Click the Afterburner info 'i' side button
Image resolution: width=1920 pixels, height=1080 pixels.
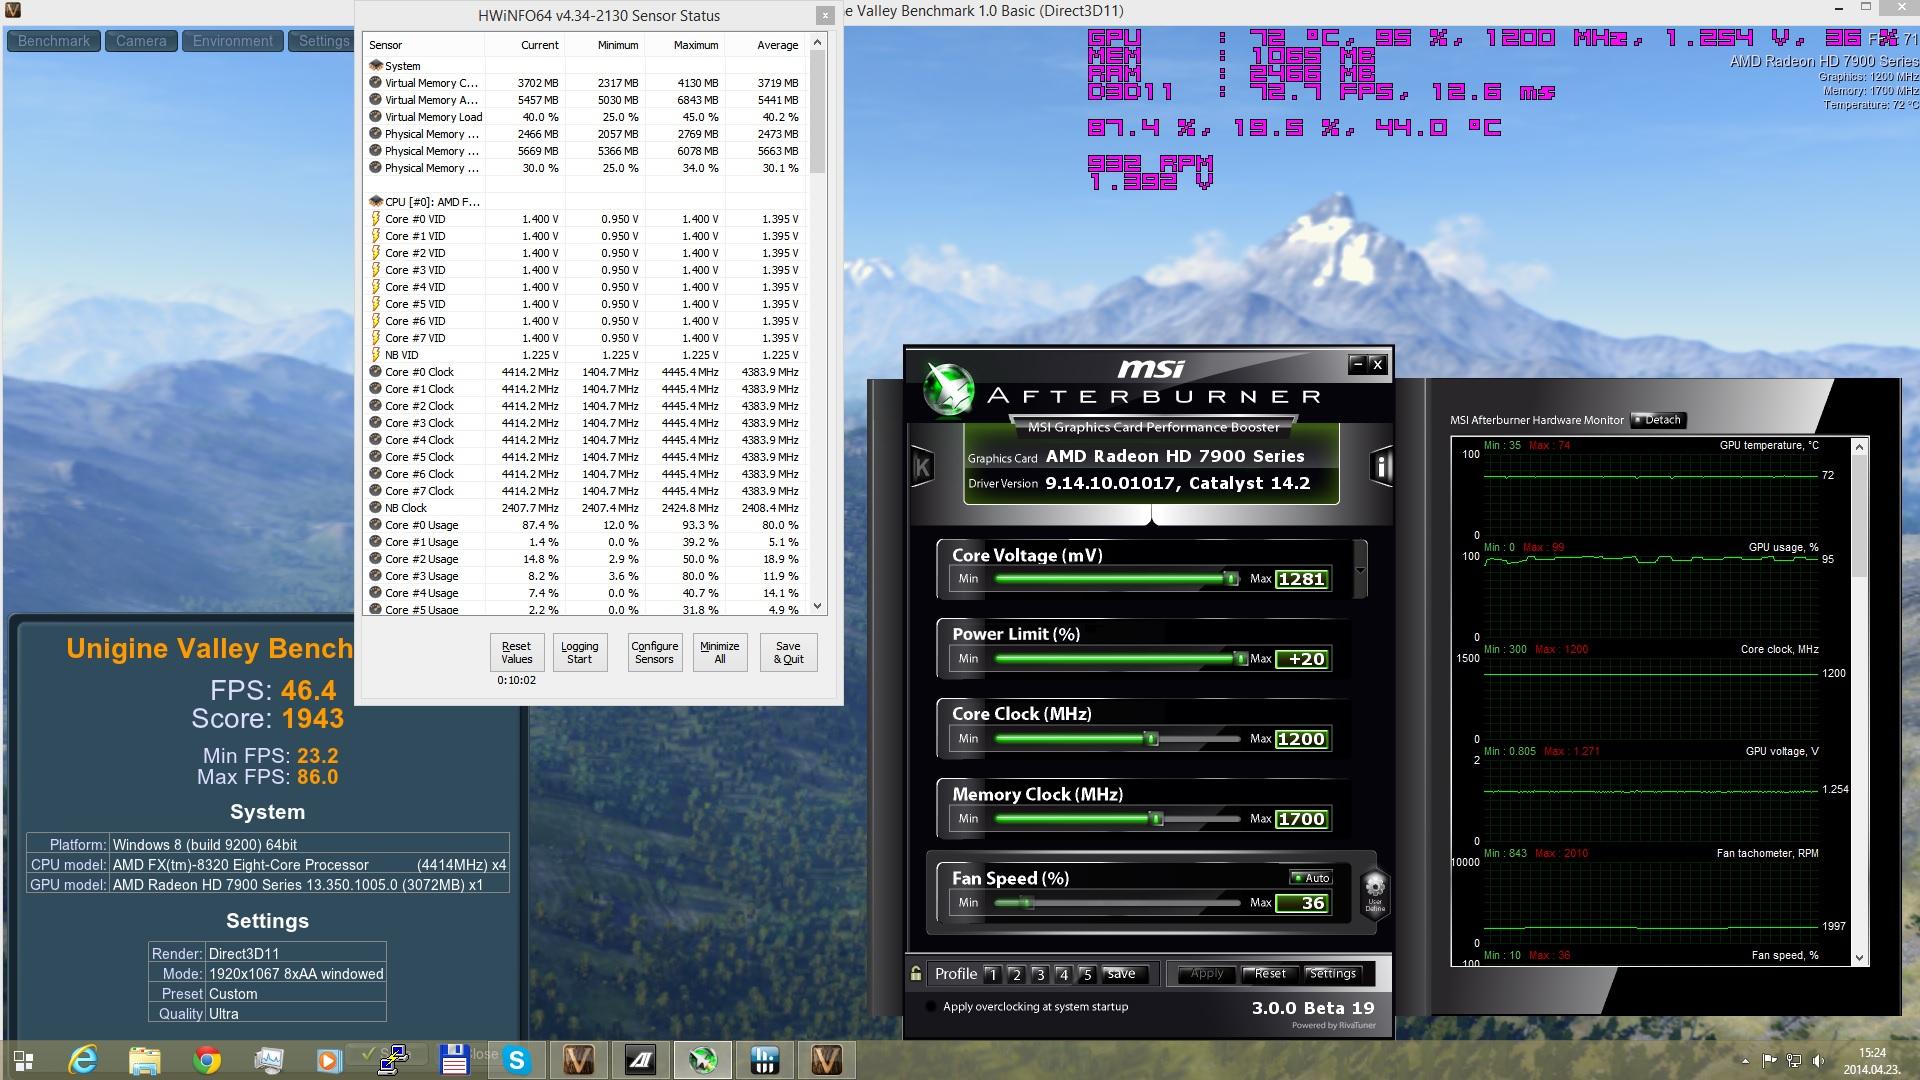tap(1381, 466)
